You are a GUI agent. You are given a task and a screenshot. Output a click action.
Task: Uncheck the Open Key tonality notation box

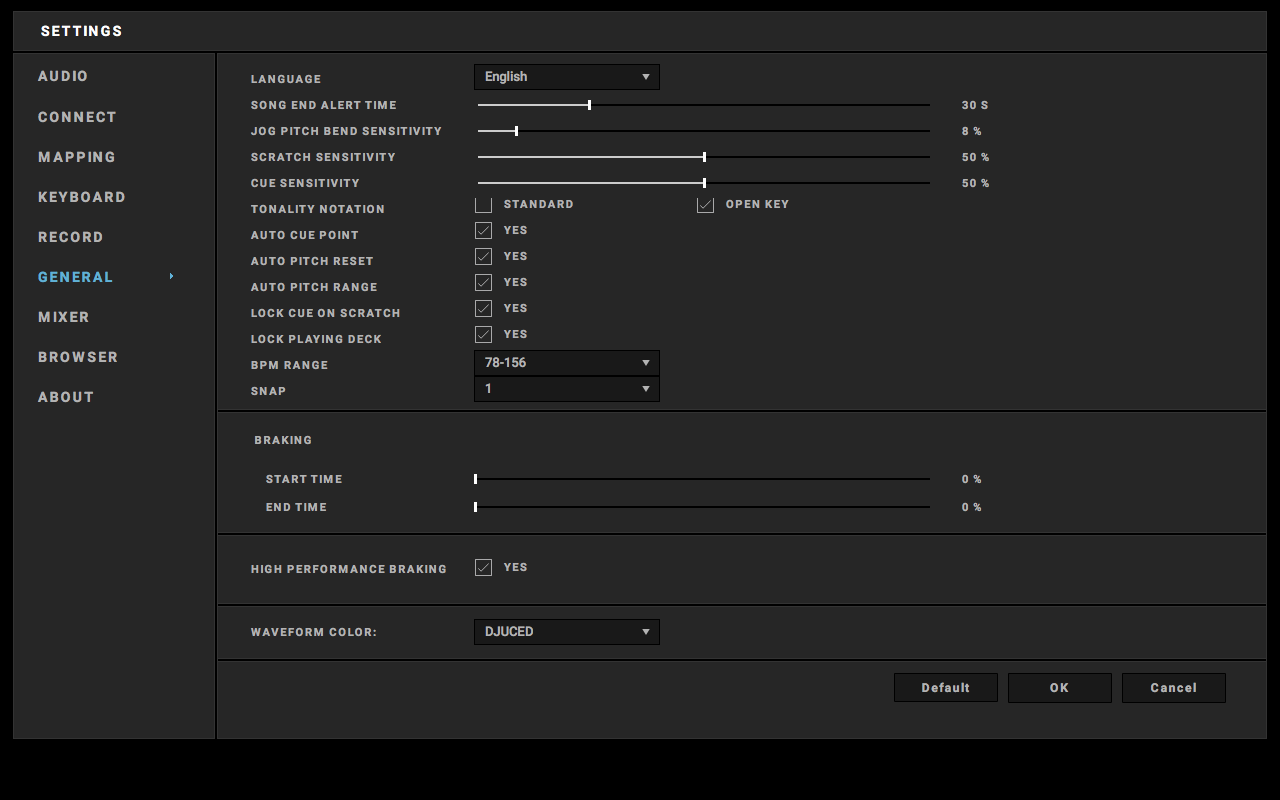(706, 204)
